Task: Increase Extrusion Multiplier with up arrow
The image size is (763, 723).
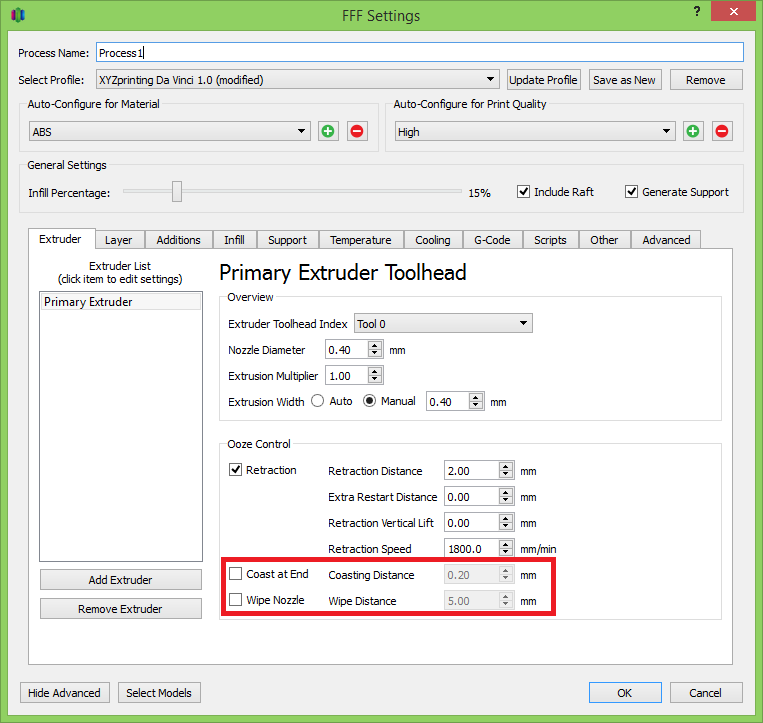Action: 375,371
